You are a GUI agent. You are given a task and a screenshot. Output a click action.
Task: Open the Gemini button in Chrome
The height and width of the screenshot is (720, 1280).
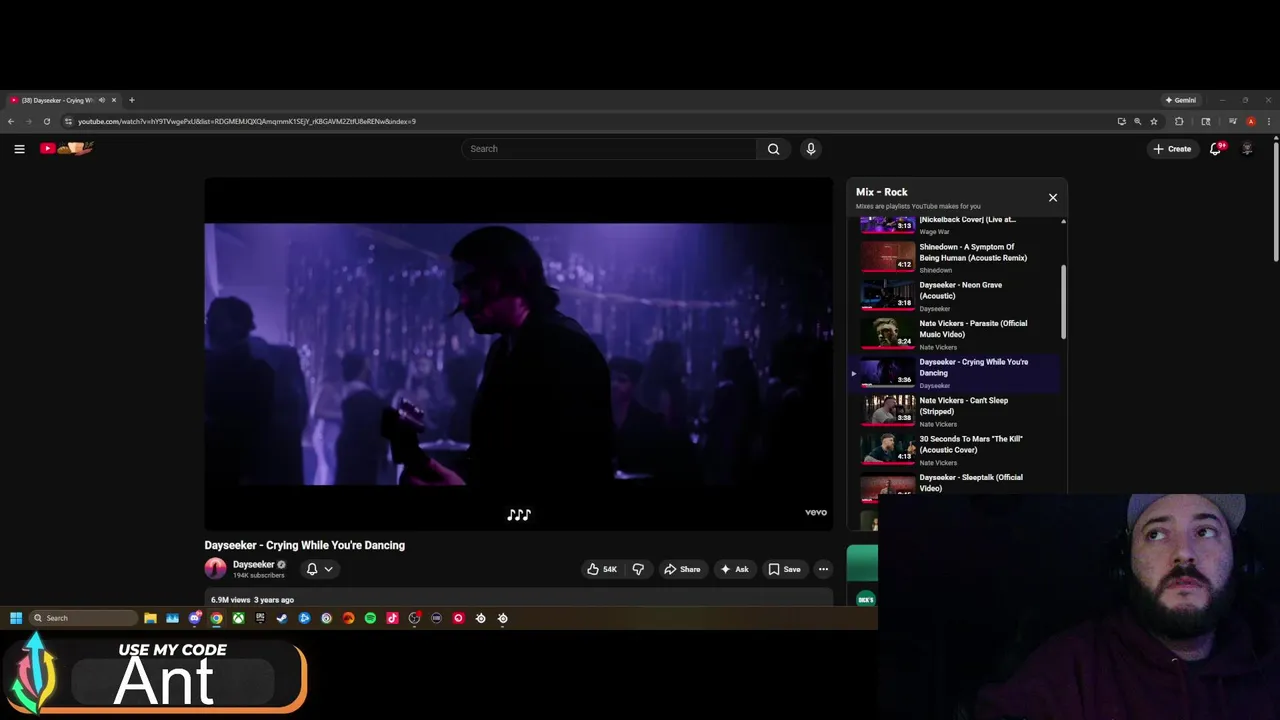click(x=1181, y=100)
